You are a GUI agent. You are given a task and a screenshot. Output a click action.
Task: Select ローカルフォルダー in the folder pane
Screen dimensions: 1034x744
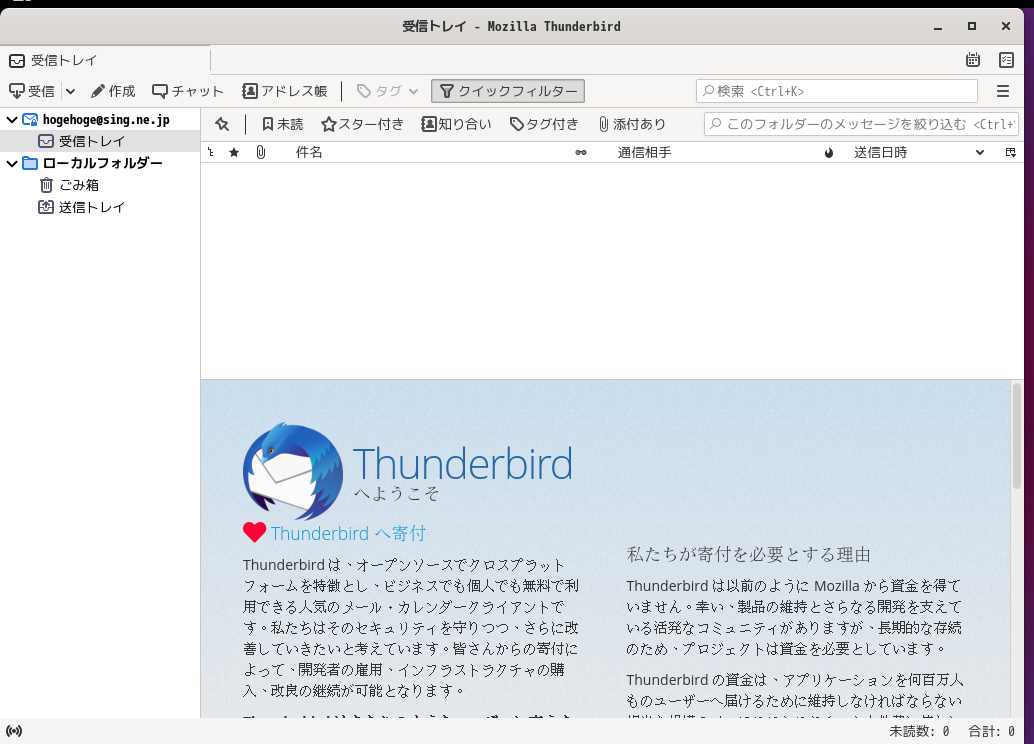click(x=102, y=163)
